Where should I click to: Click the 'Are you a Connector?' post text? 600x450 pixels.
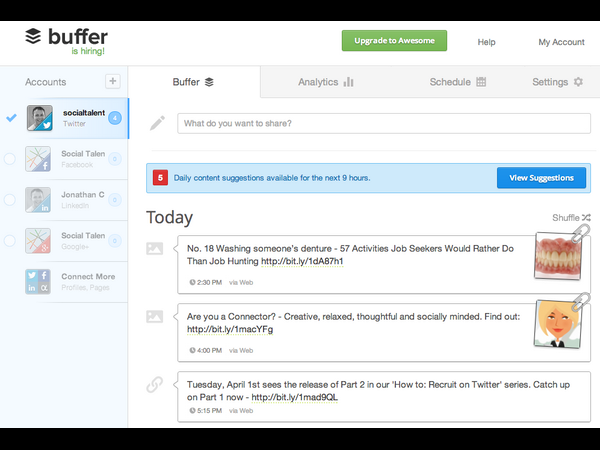(x=353, y=323)
